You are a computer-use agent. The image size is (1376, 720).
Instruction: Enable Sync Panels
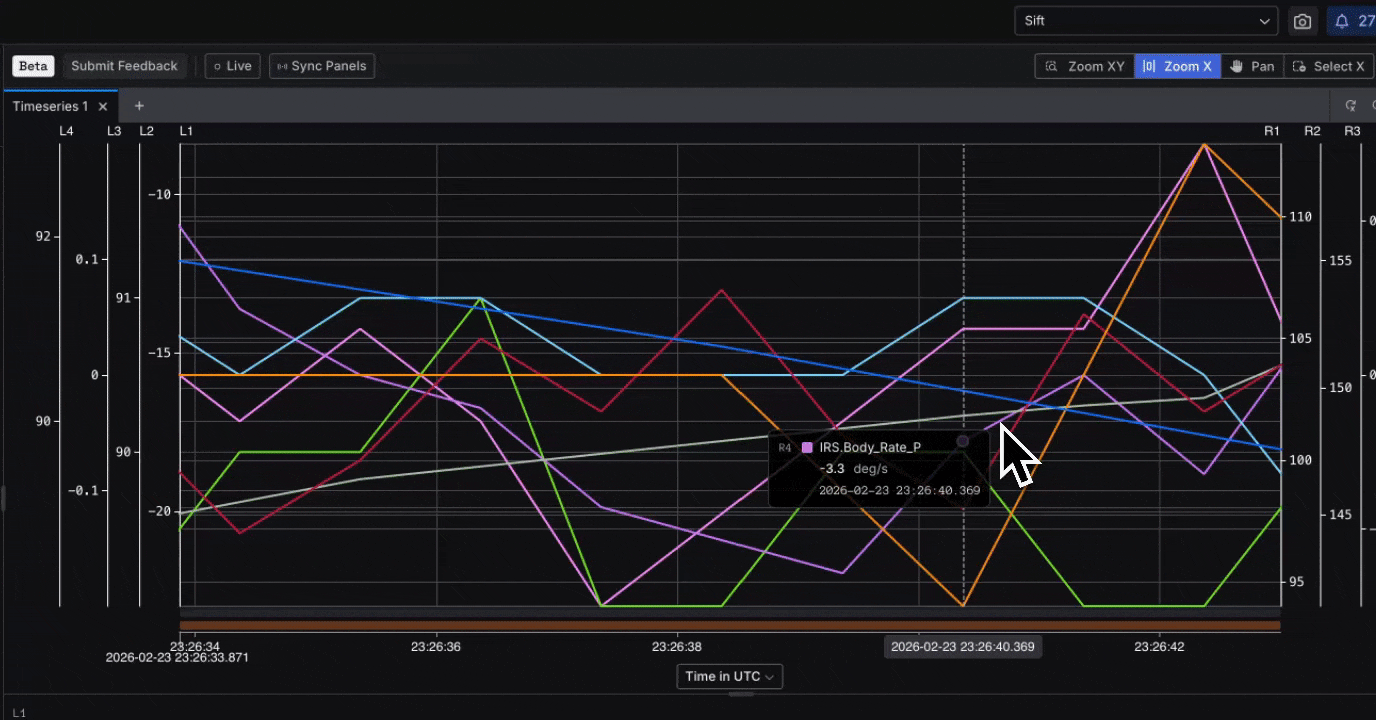tap(321, 66)
